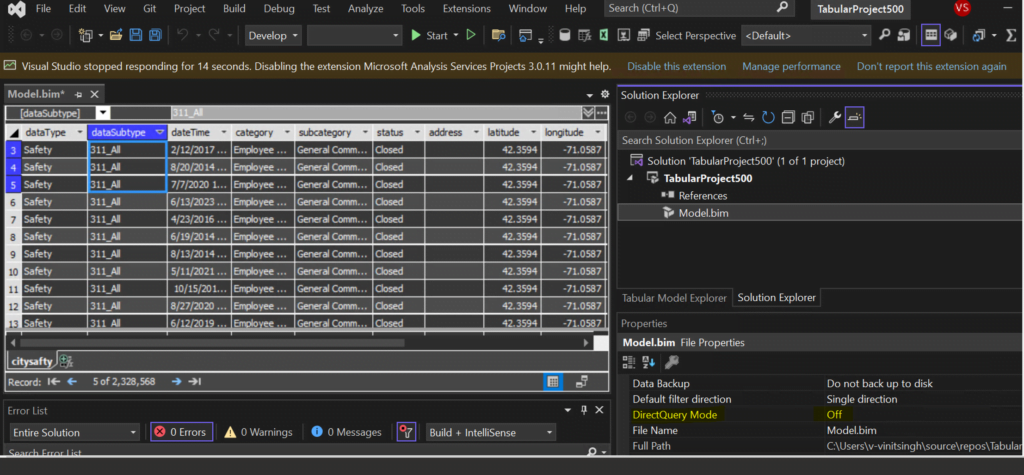Click the Analyze in Excel icon
1024x475 pixels.
click(x=603, y=35)
